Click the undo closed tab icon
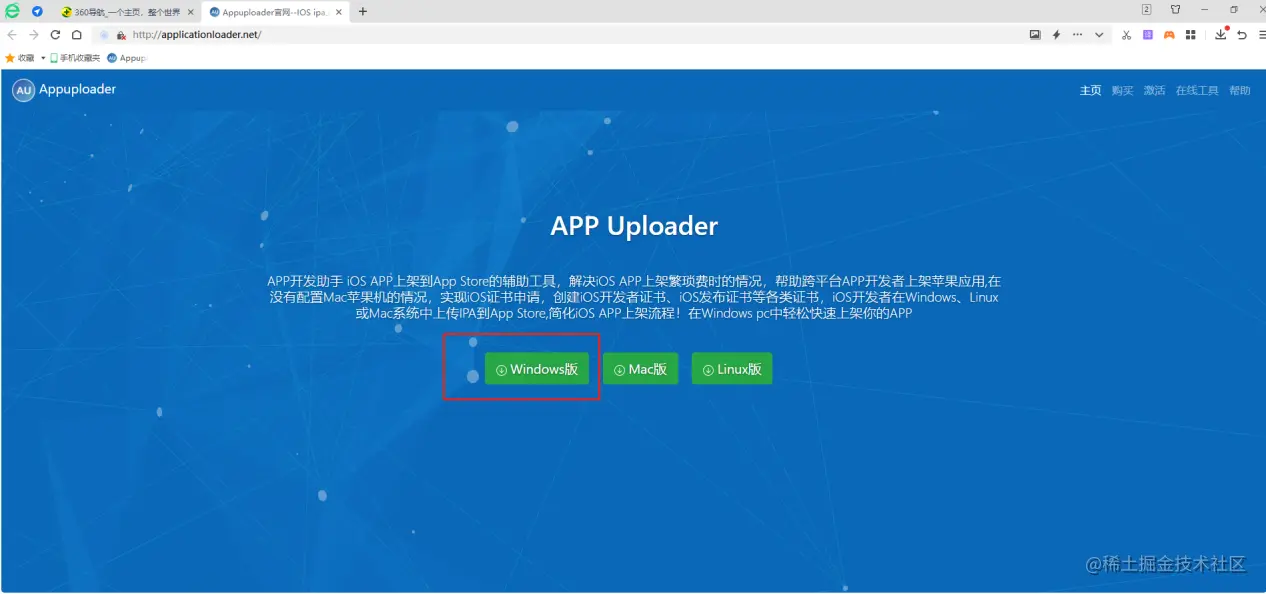The image size is (1266, 594). coord(1242,34)
